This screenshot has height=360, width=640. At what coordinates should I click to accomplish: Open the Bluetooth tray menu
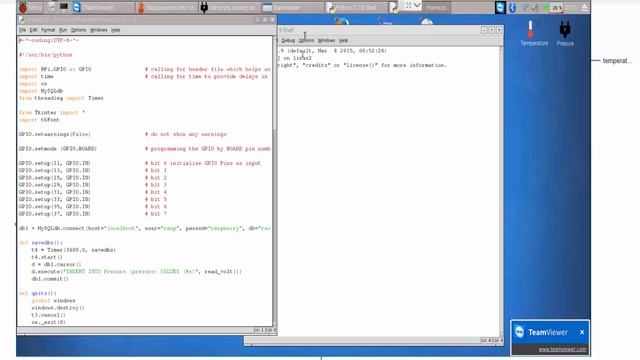[x=513, y=7]
